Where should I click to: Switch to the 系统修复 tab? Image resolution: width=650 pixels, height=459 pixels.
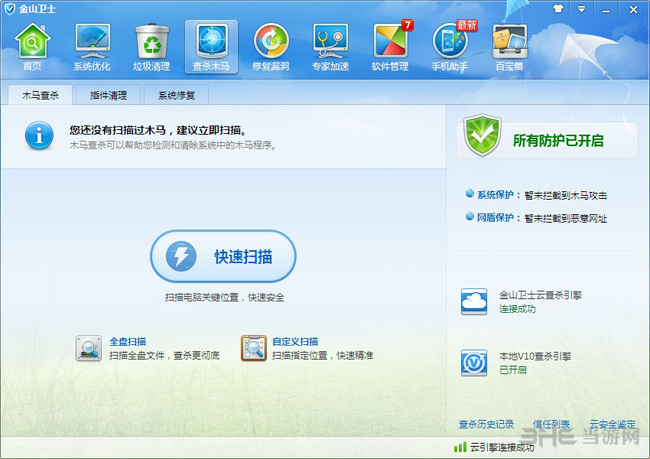click(x=176, y=96)
